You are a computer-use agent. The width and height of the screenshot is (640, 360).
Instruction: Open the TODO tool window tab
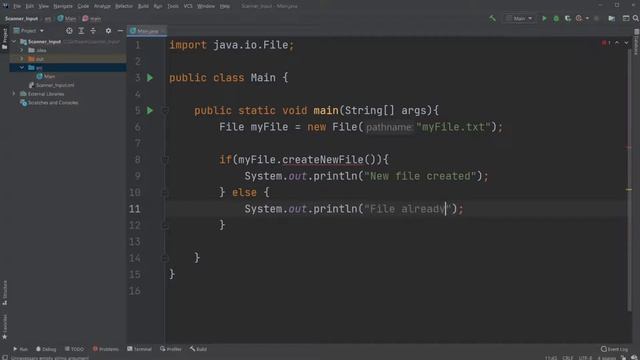pyautogui.click(x=74, y=349)
